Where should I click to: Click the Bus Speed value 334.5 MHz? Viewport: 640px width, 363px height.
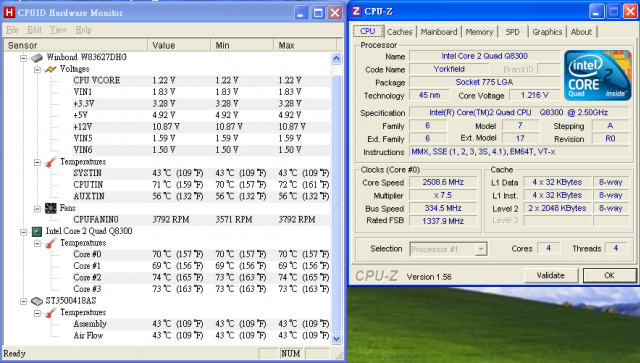(443, 208)
